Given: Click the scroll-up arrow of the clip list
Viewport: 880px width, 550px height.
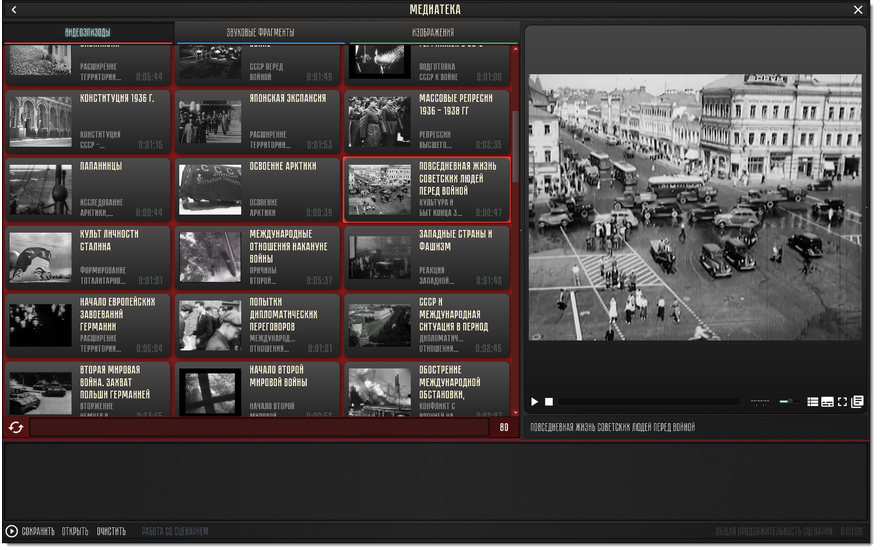Looking at the screenshot, I should point(515,50).
